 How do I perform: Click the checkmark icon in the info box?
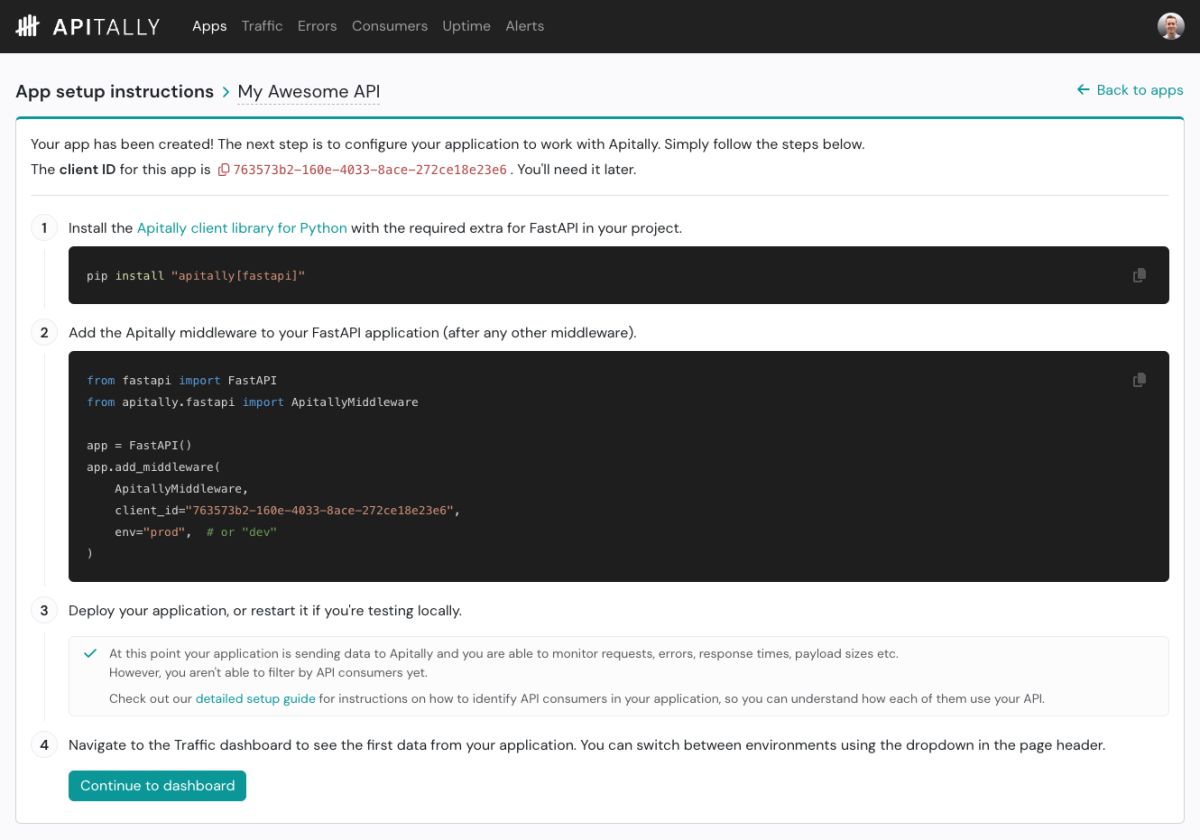(x=90, y=653)
